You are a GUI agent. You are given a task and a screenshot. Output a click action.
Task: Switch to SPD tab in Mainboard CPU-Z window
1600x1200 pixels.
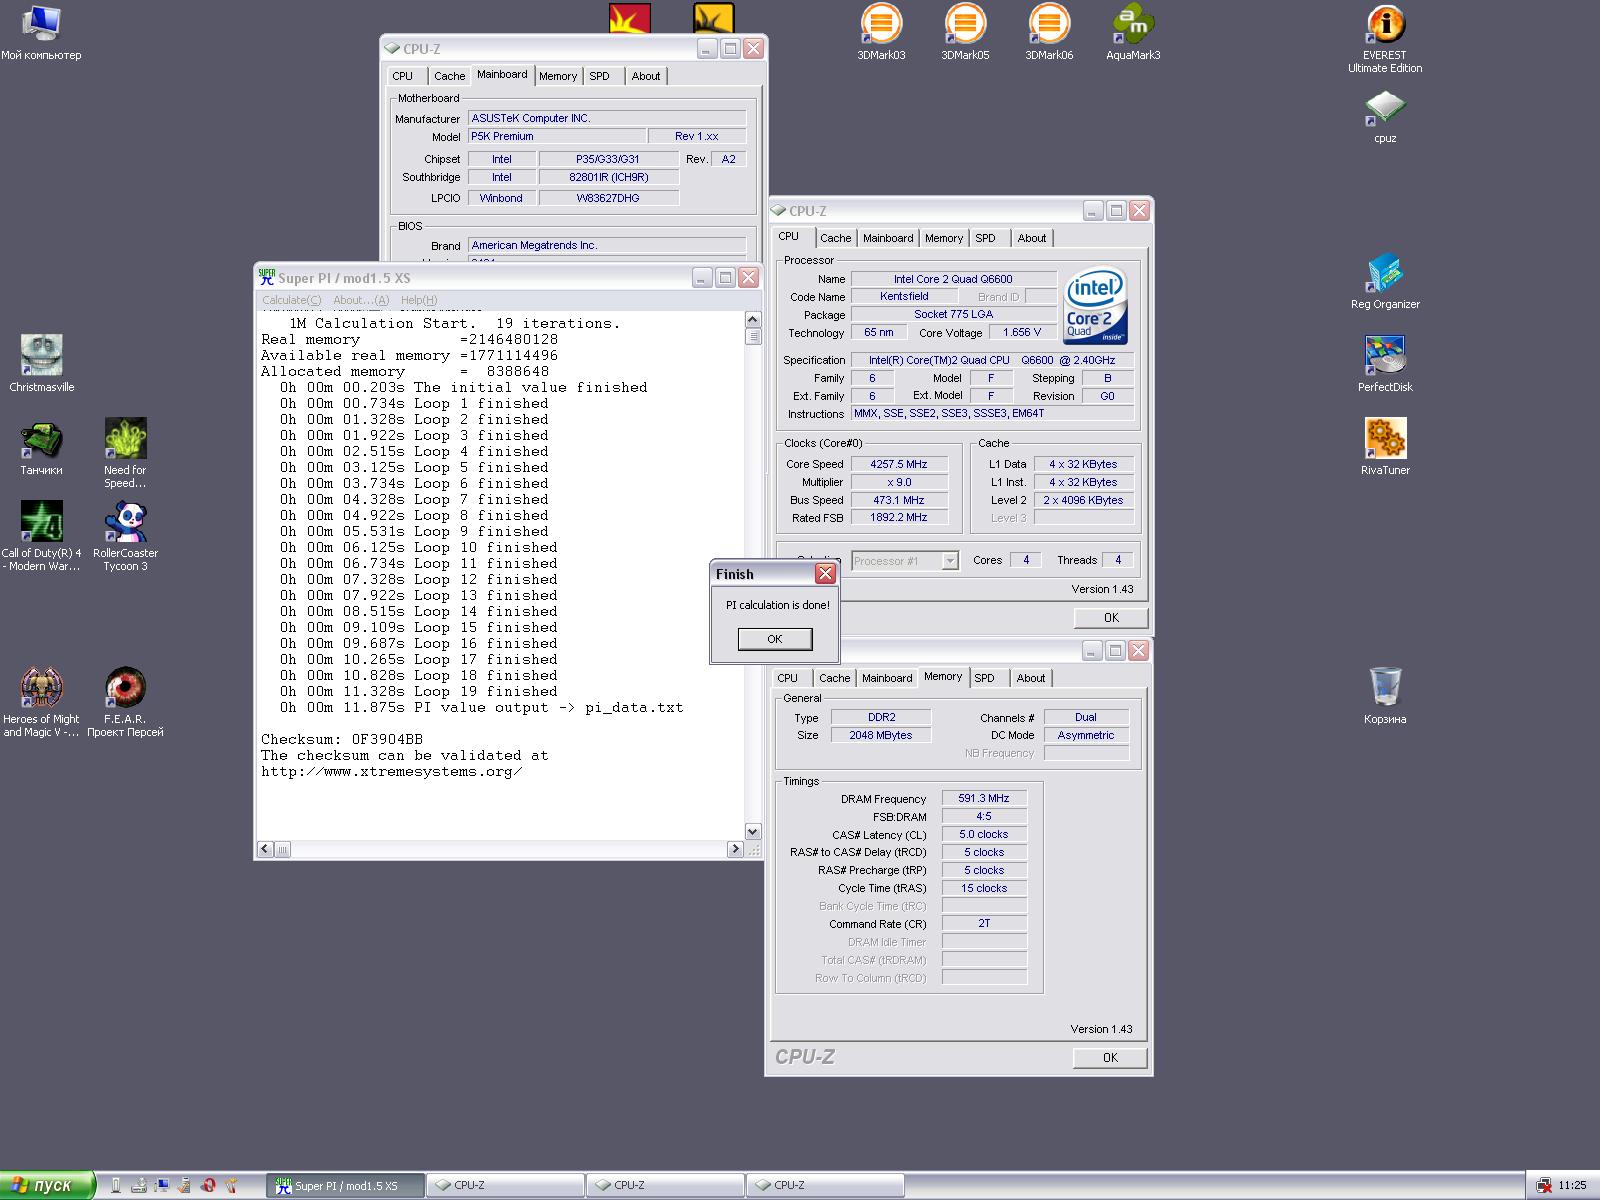pos(599,76)
